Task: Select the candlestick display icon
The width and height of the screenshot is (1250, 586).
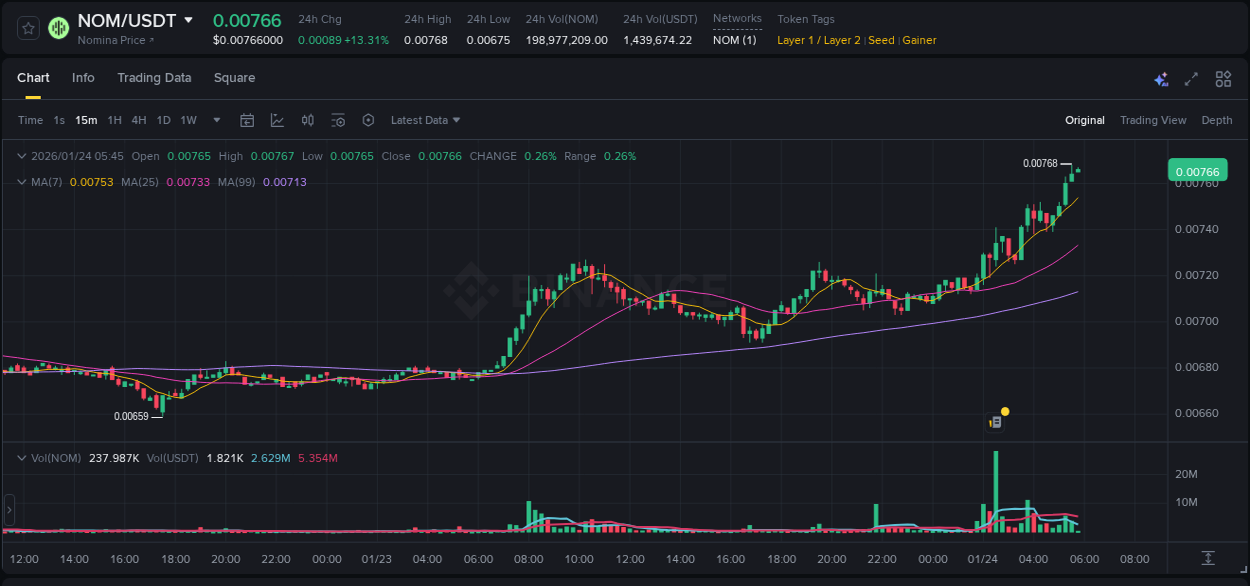Action: point(308,119)
